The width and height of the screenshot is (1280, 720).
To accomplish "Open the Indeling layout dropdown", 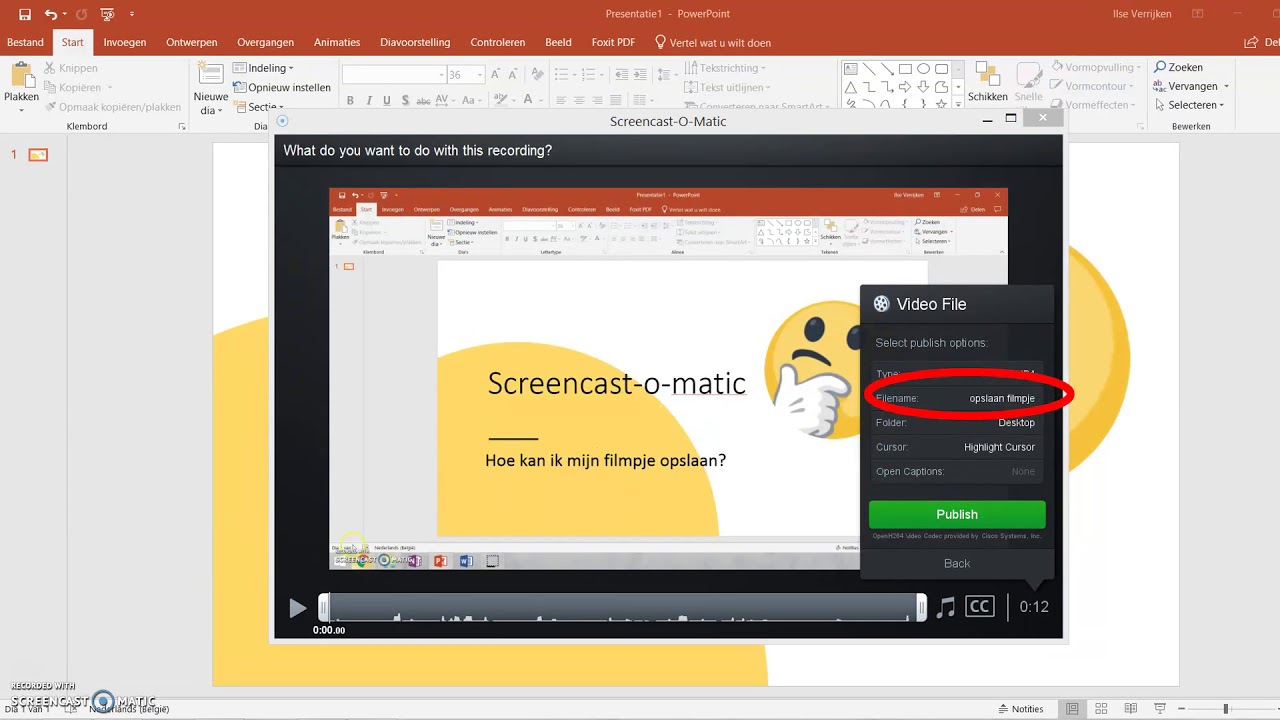I will (x=264, y=68).
